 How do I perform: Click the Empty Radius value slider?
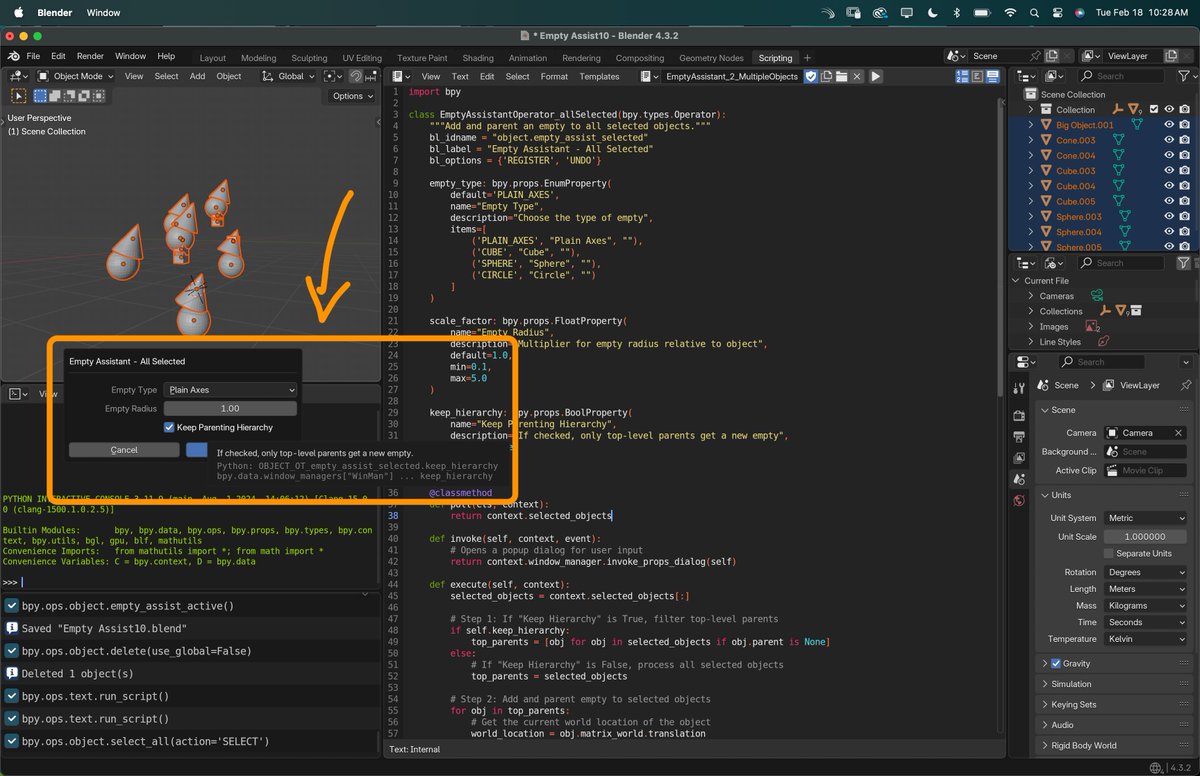(x=231, y=409)
